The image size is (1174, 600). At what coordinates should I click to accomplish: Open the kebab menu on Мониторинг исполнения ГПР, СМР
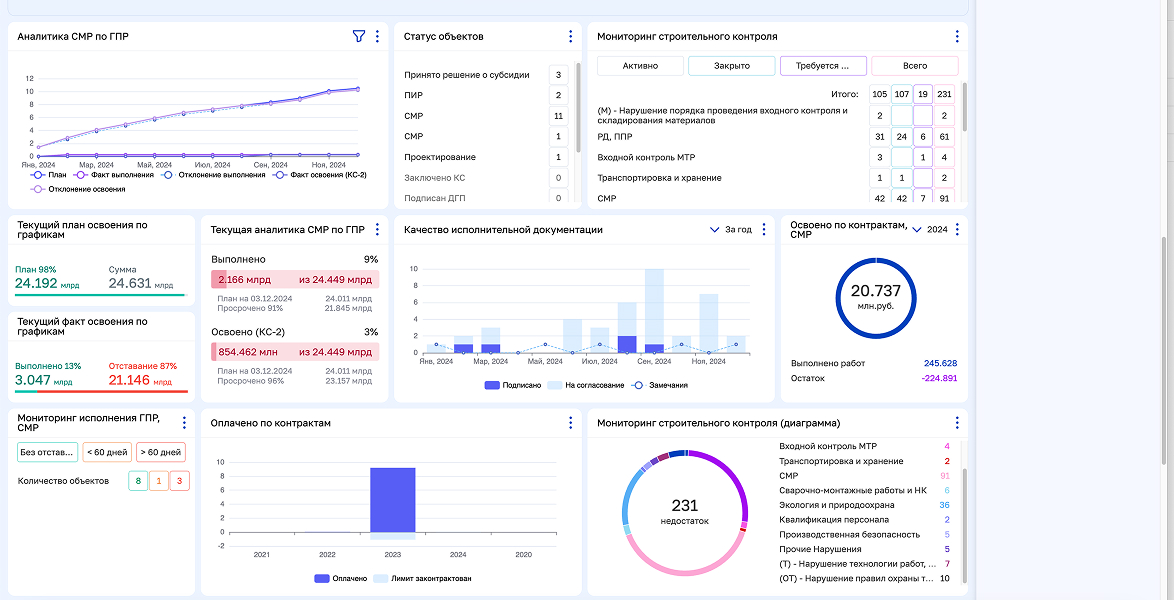point(183,422)
